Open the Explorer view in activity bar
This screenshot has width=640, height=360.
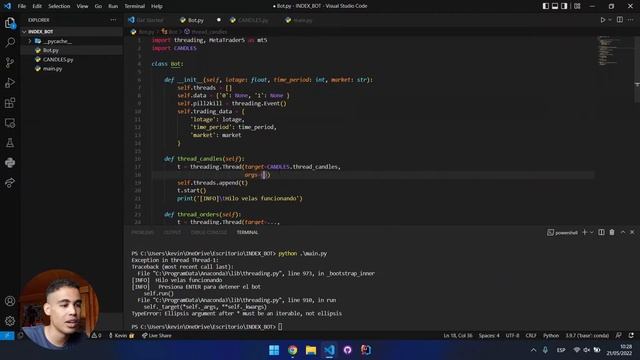pos(10,23)
